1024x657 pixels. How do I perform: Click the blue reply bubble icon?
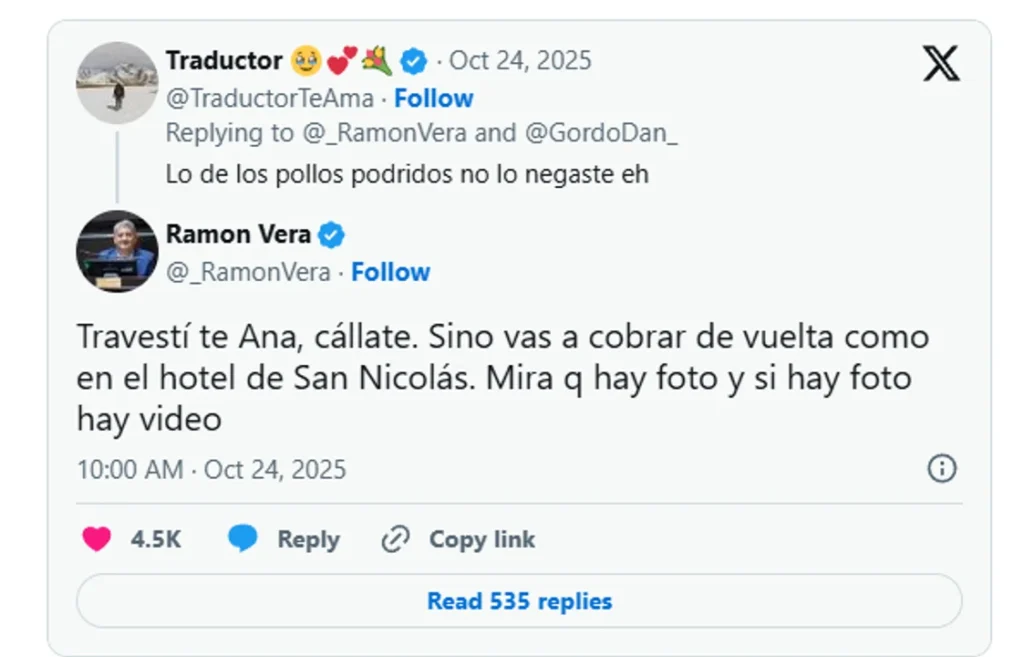[x=243, y=540]
